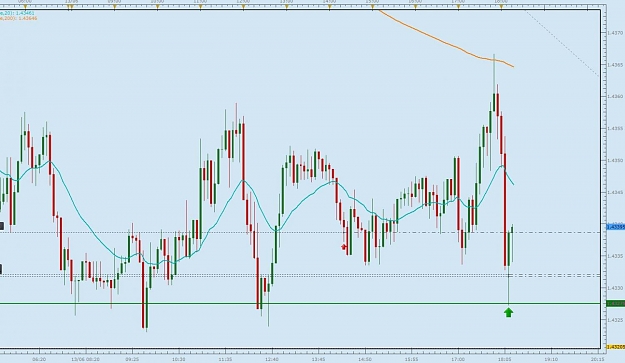Click the 19:10 bottom time label
The width and height of the screenshot is (625, 363).
(x=551, y=359)
